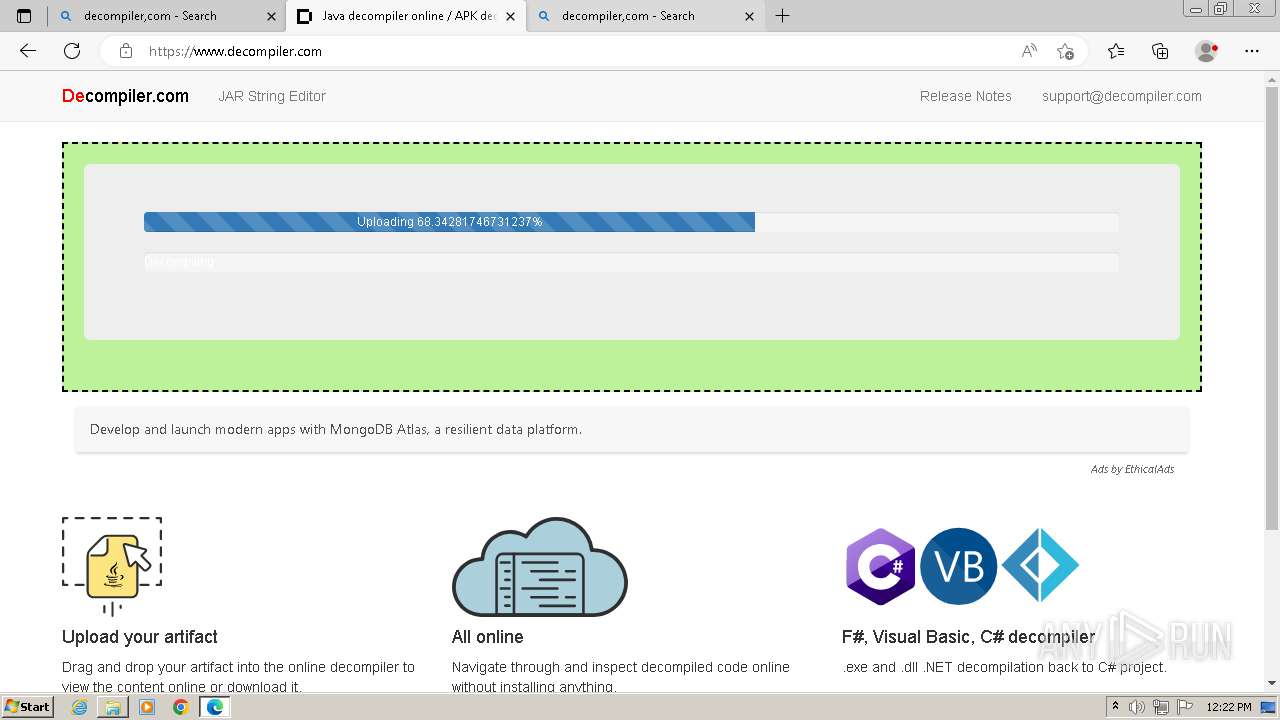Click the Uploading progress bar
The height and width of the screenshot is (720, 1280).
click(x=631, y=222)
